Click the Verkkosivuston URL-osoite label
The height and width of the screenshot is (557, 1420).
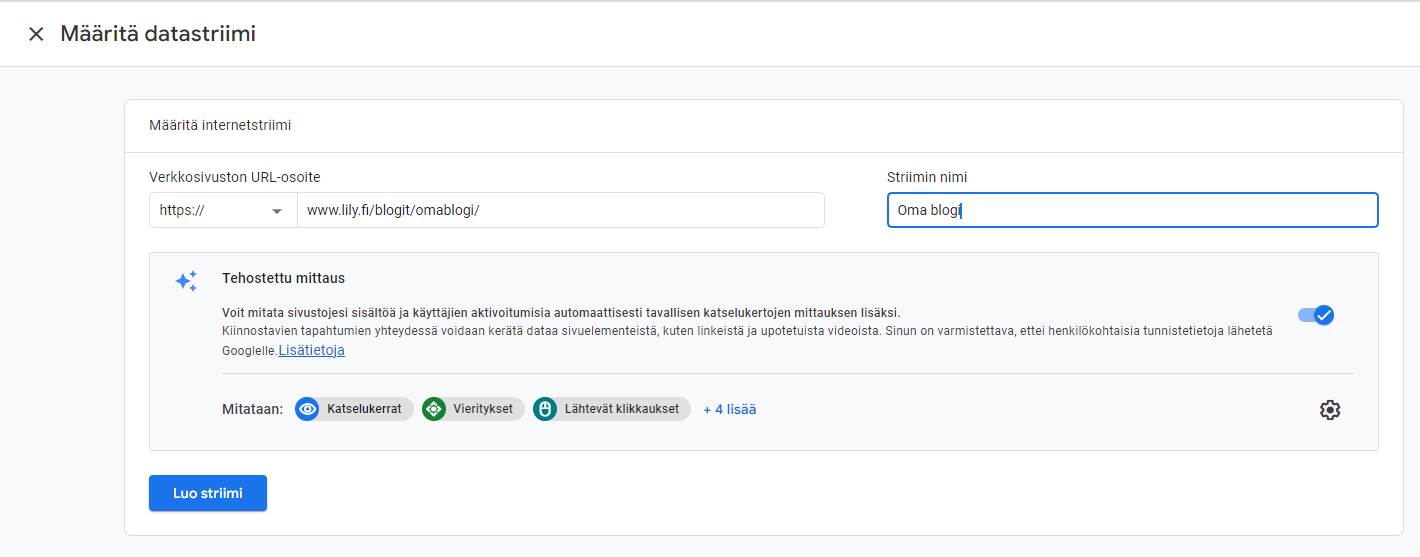click(234, 177)
